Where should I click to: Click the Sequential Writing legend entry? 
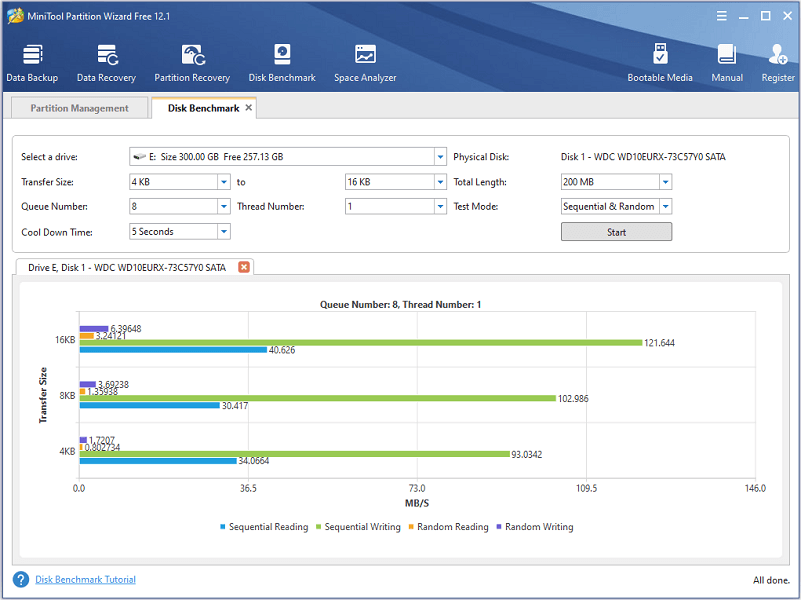pyautogui.click(x=358, y=527)
